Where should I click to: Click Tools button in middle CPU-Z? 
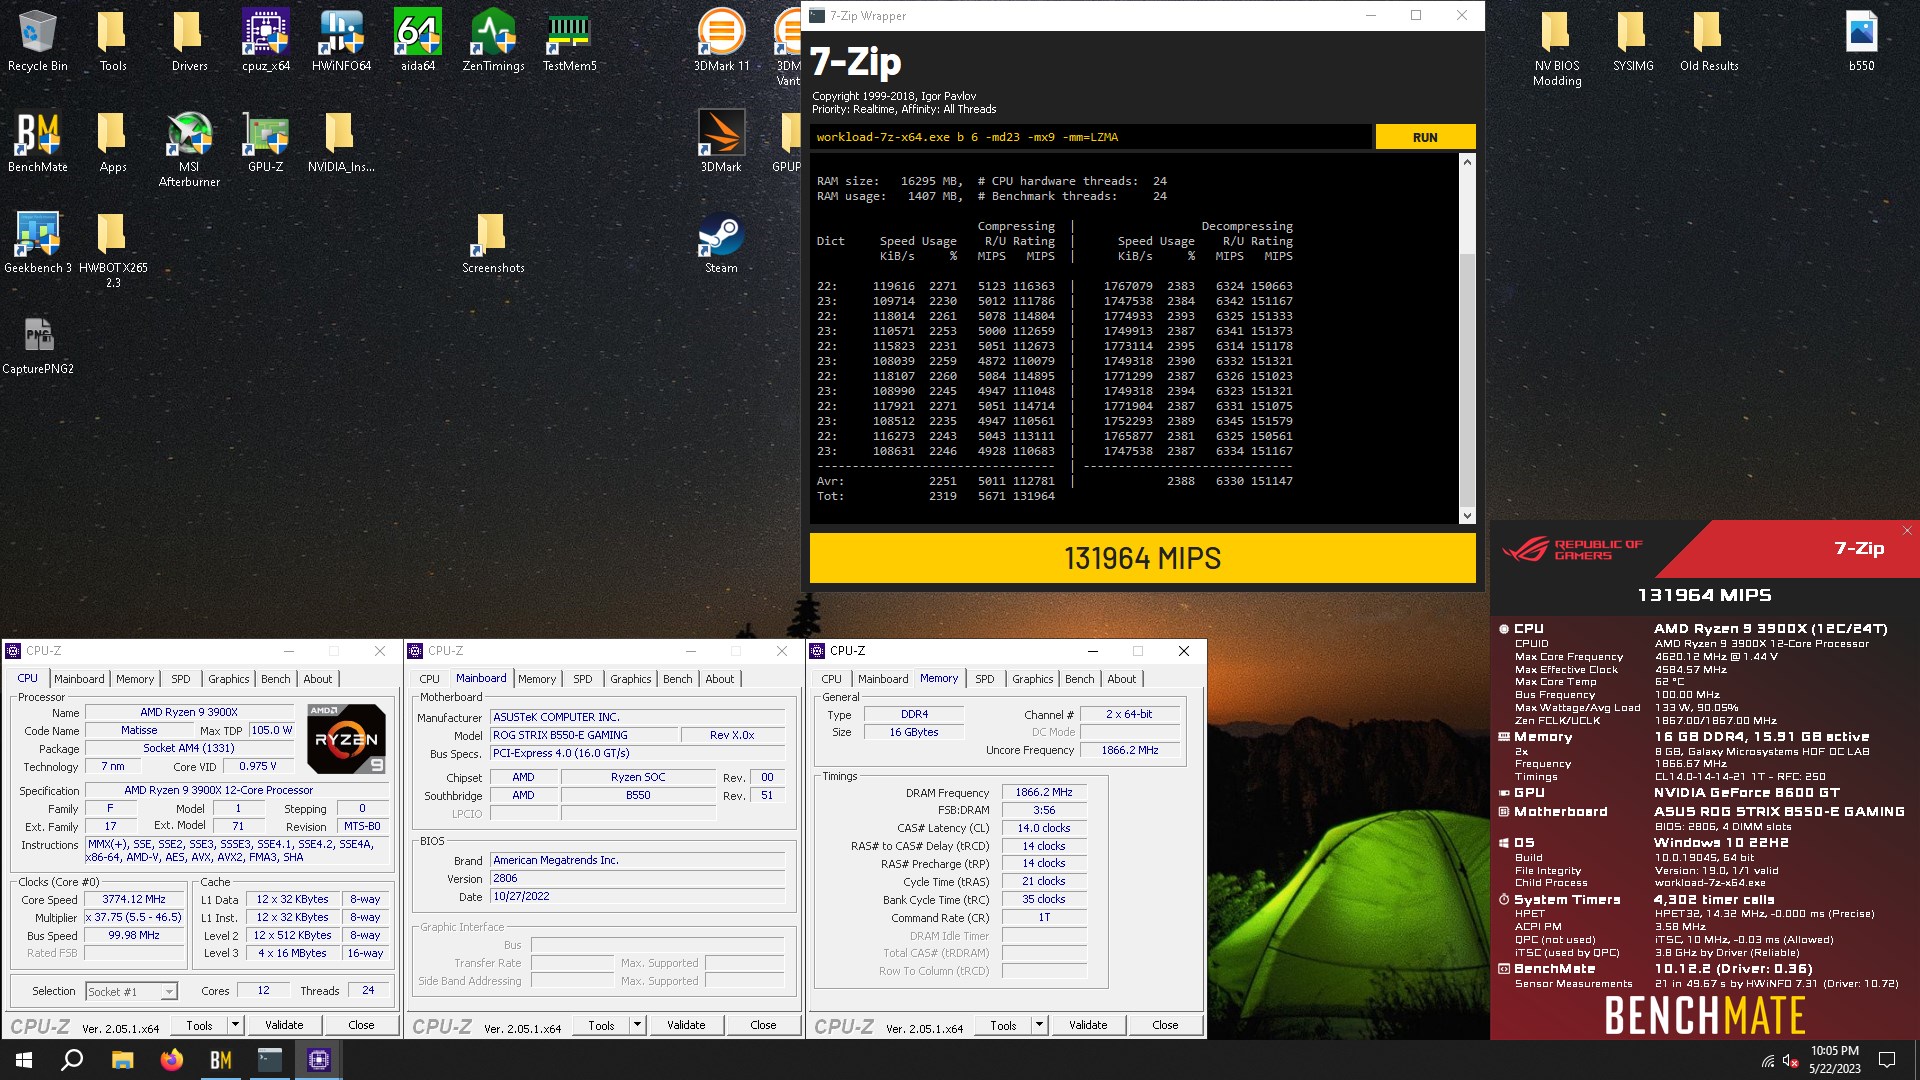point(601,1025)
